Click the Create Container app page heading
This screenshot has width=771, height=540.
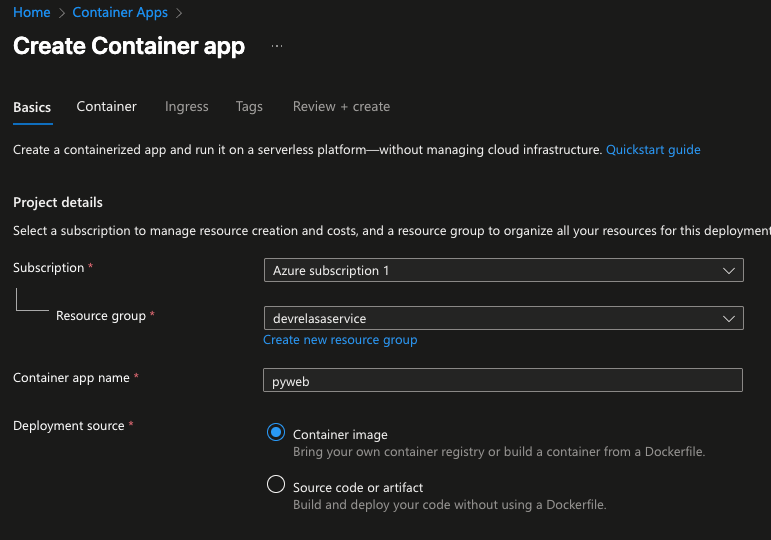[x=129, y=46]
